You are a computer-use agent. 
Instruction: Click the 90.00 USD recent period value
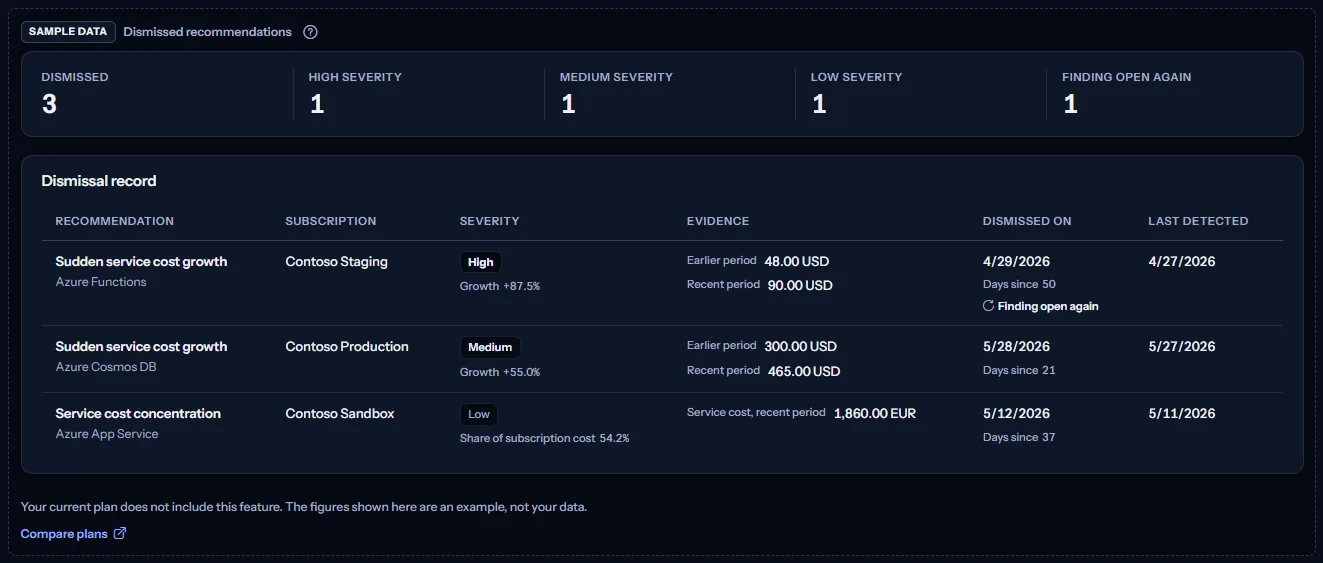[x=800, y=285]
